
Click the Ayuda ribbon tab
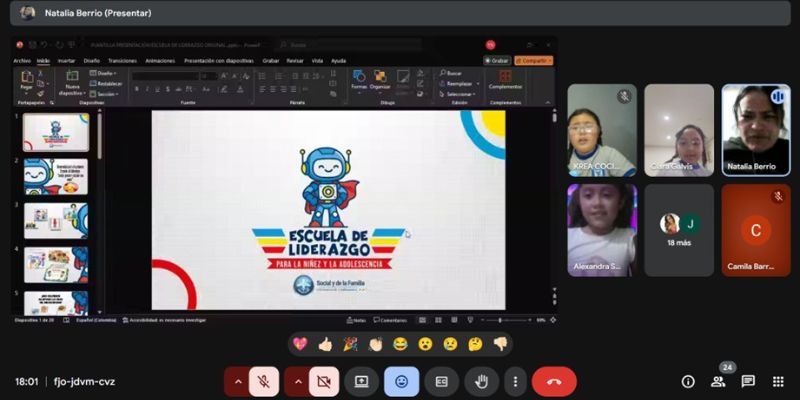point(338,61)
